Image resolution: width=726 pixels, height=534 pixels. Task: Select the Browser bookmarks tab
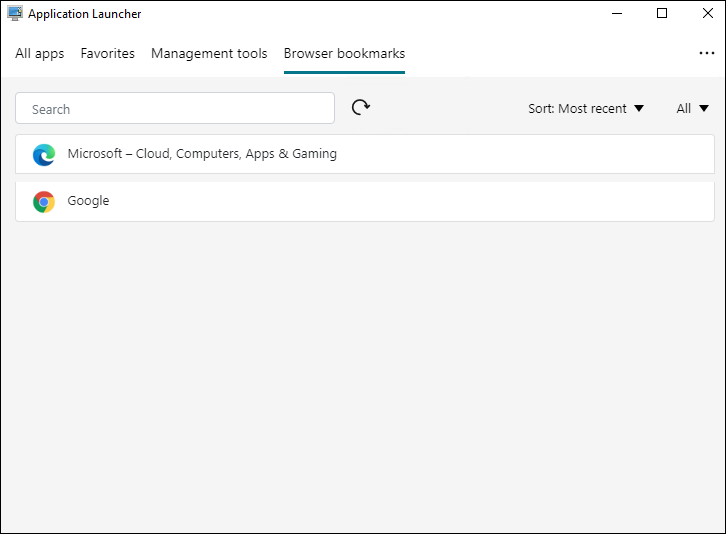pyautogui.click(x=344, y=54)
